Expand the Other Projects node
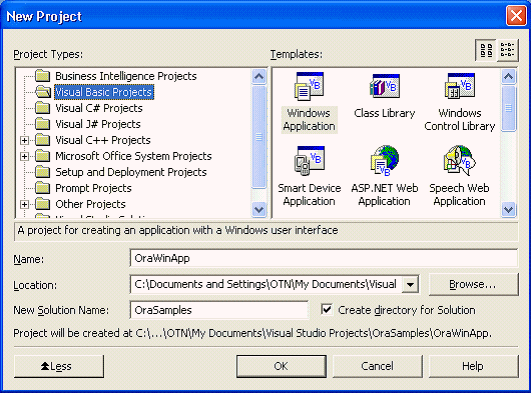This screenshot has width=531, height=393. [24, 204]
